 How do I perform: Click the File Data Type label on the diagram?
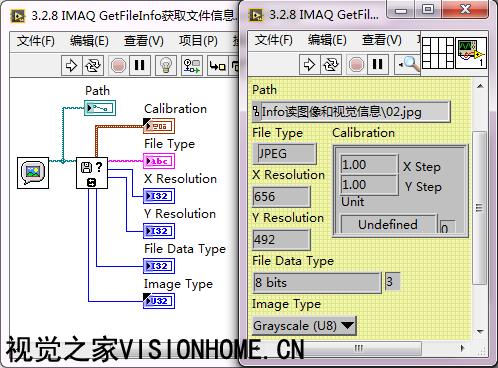(185, 249)
